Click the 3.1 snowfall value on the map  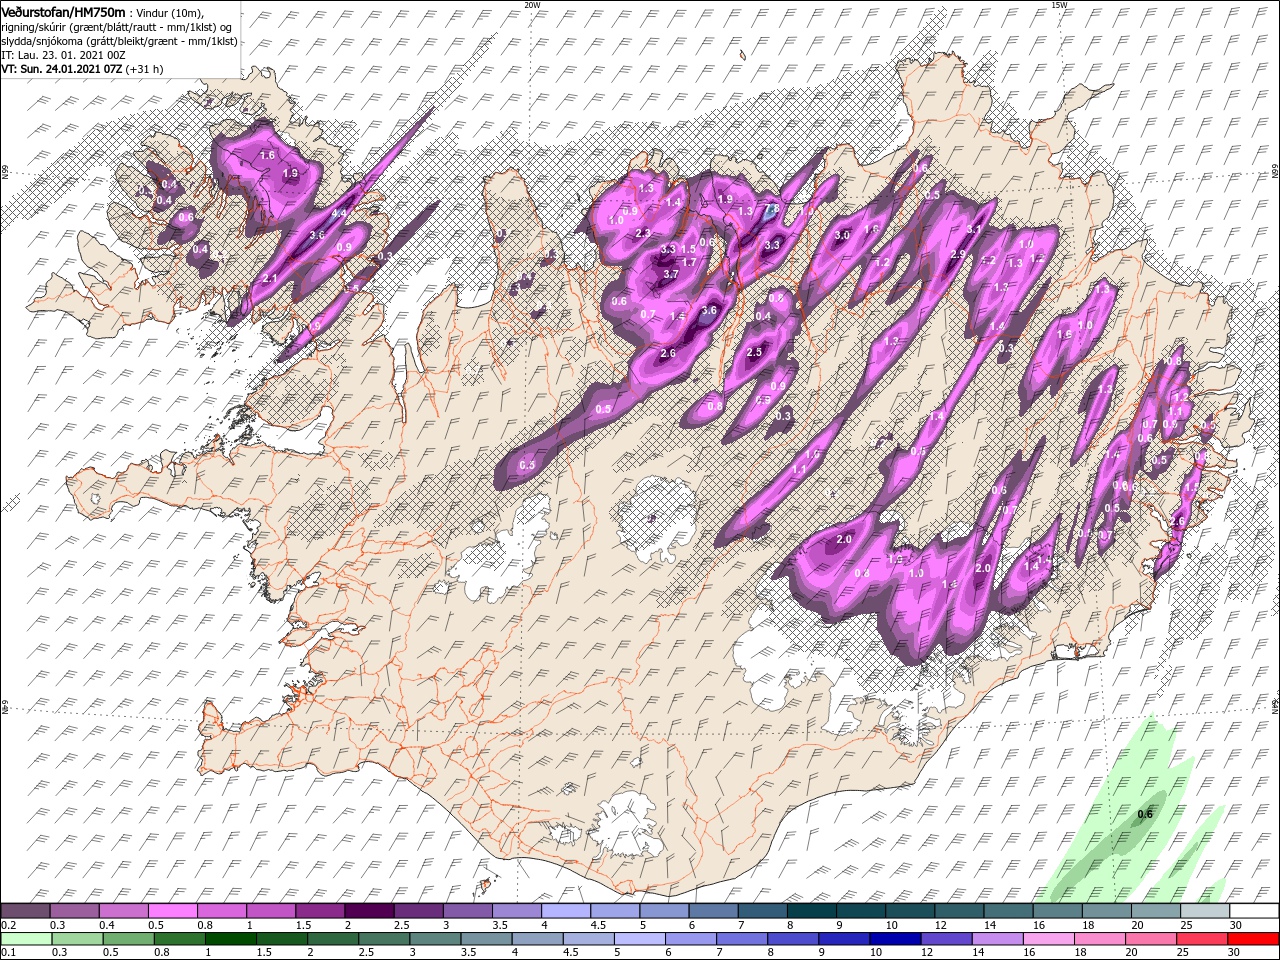[973, 229]
